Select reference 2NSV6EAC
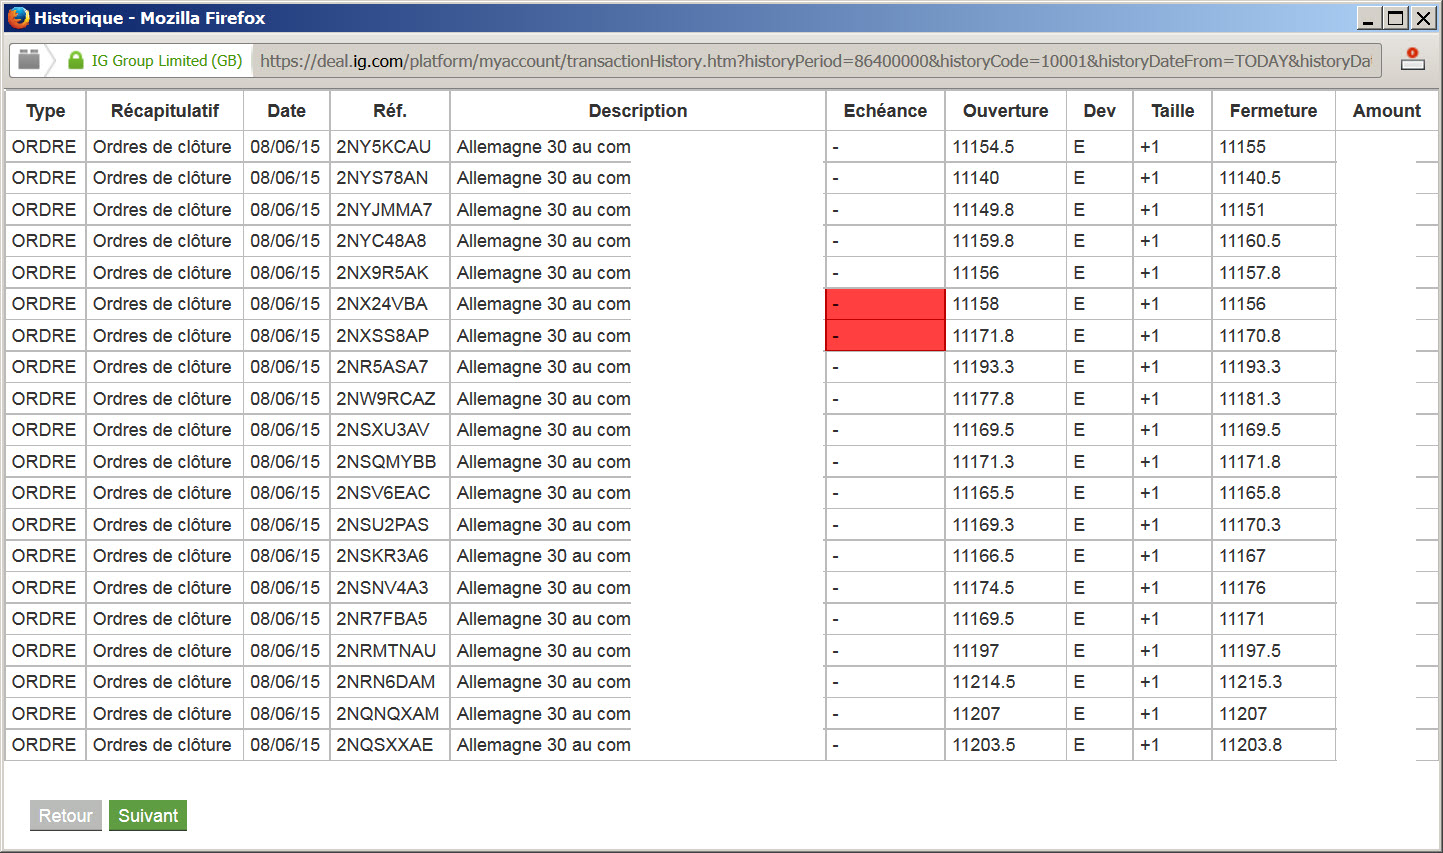The height and width of the screenshot is (853, 1443). click(x=383, y=493)
